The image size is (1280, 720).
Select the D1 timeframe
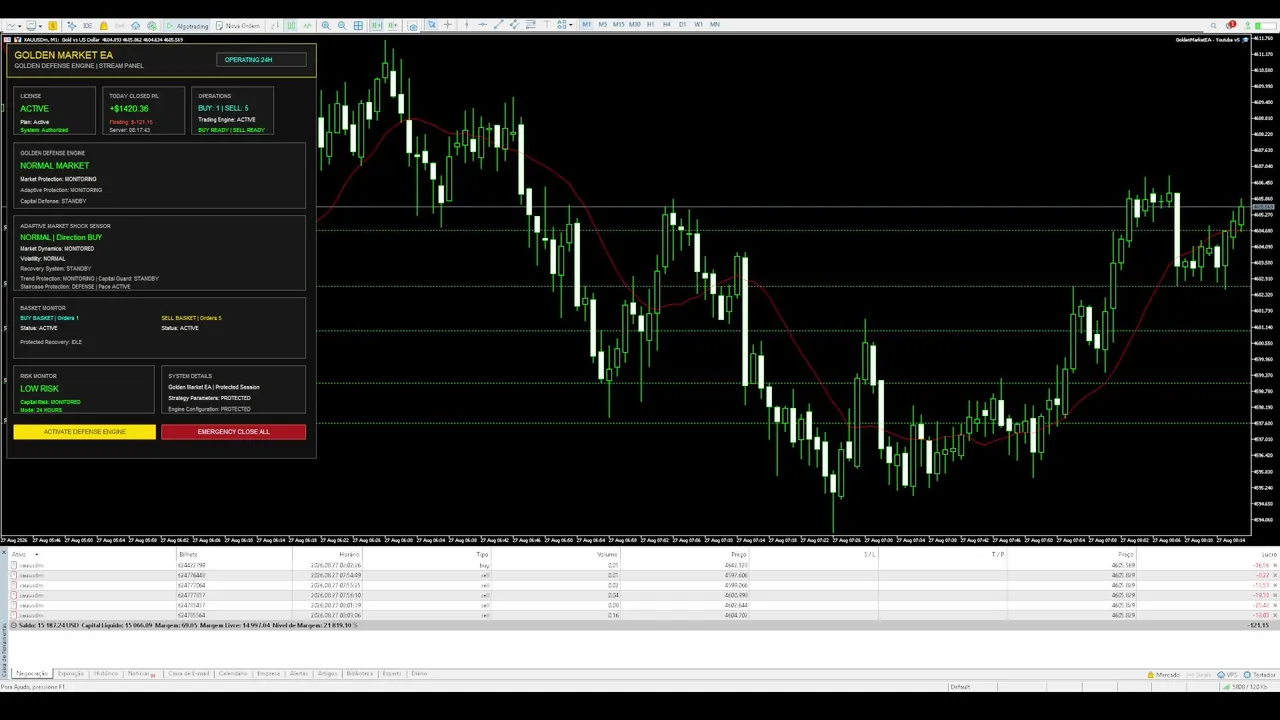click(x=682, y=24)
